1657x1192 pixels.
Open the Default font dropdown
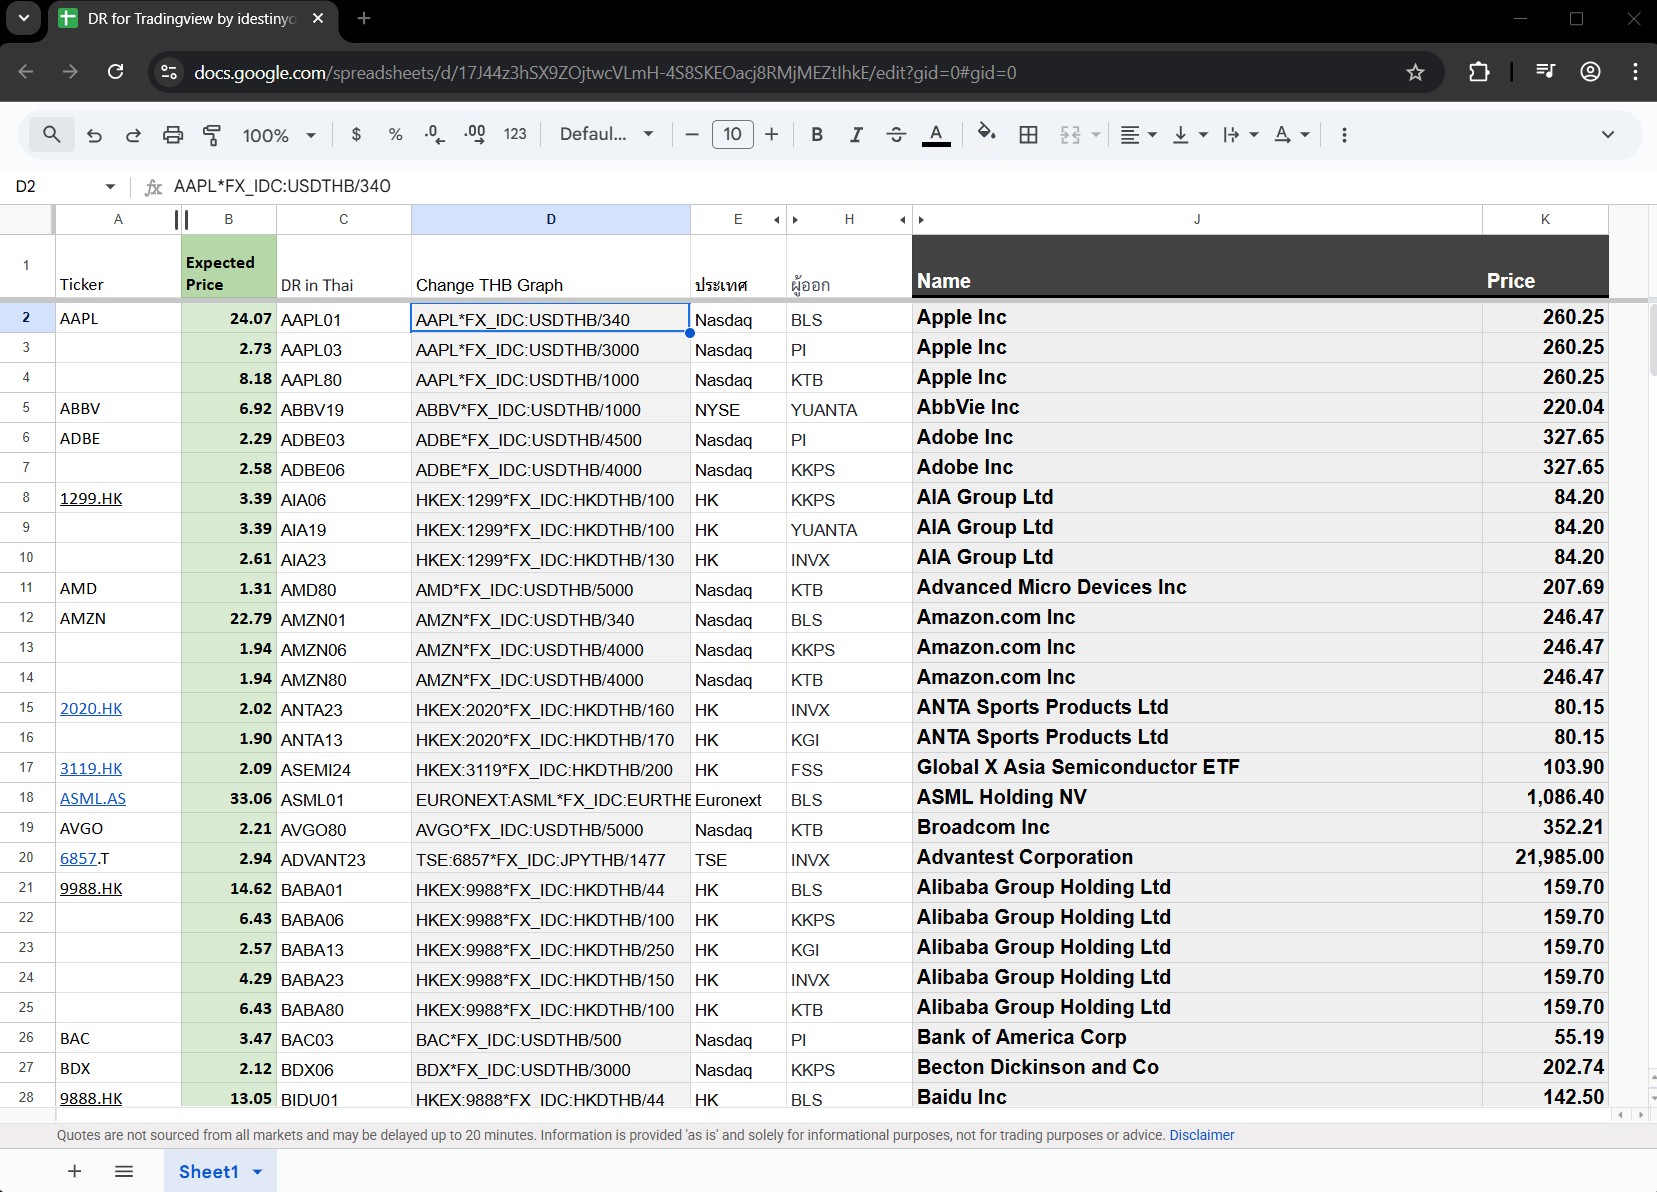606,135
